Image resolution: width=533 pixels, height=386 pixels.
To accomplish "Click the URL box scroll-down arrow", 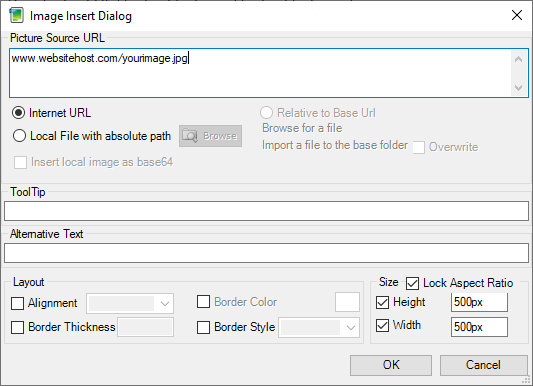I will [x=518, y=88].
